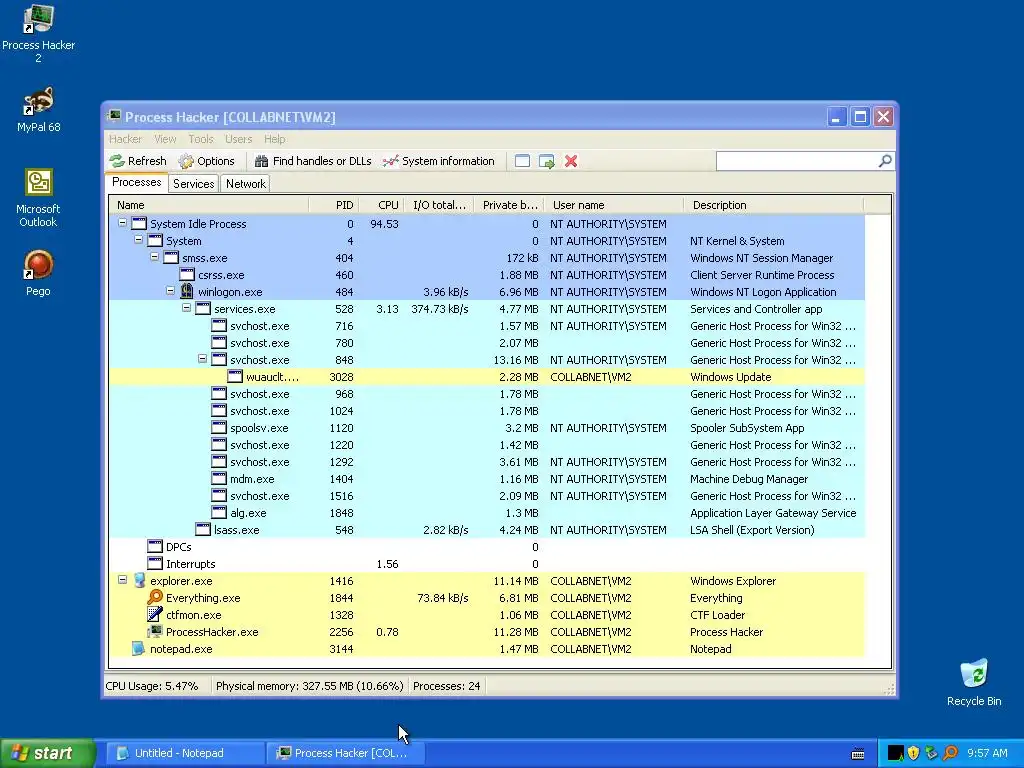Select the Interrupts row
The image size is (1024, 768).
click(487, 564)
